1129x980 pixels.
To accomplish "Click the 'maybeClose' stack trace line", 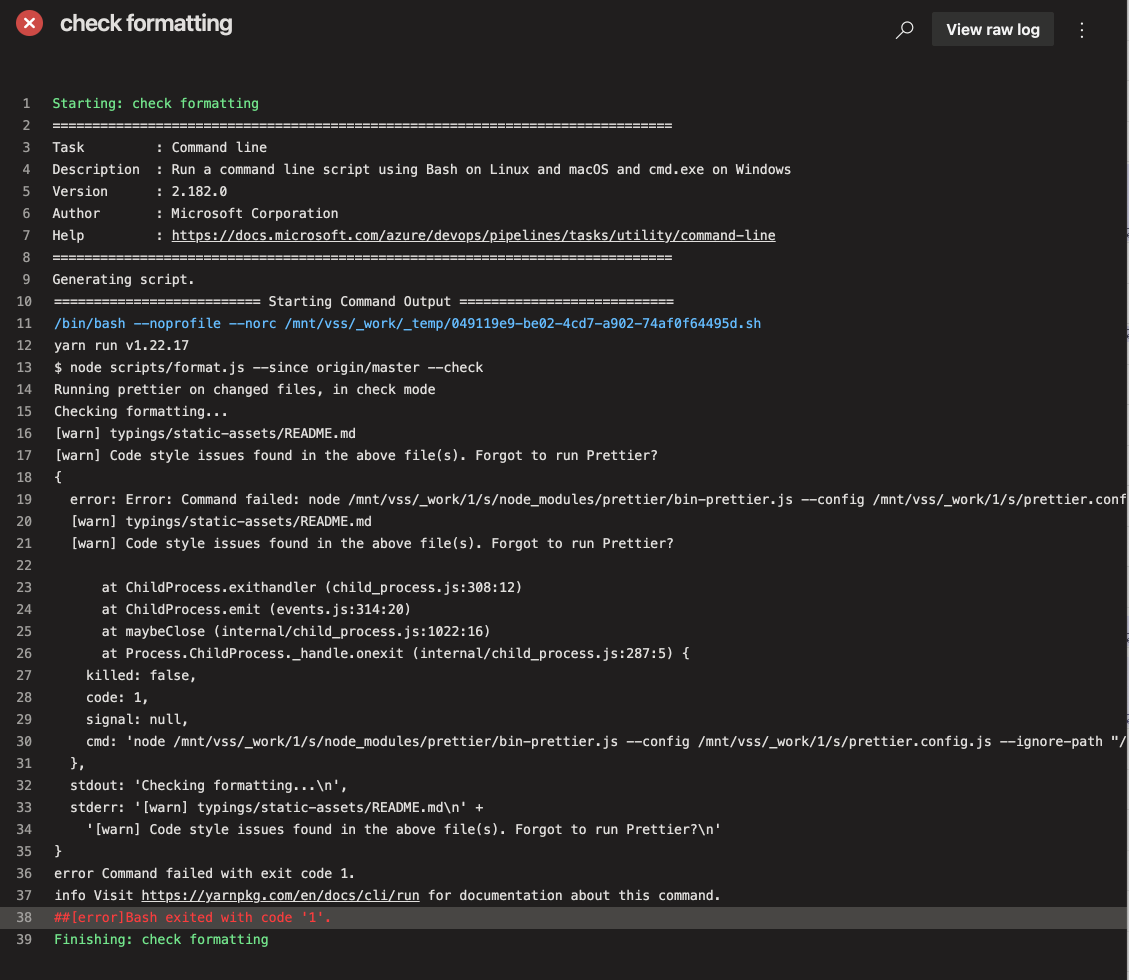I will (x=296, y=631).
